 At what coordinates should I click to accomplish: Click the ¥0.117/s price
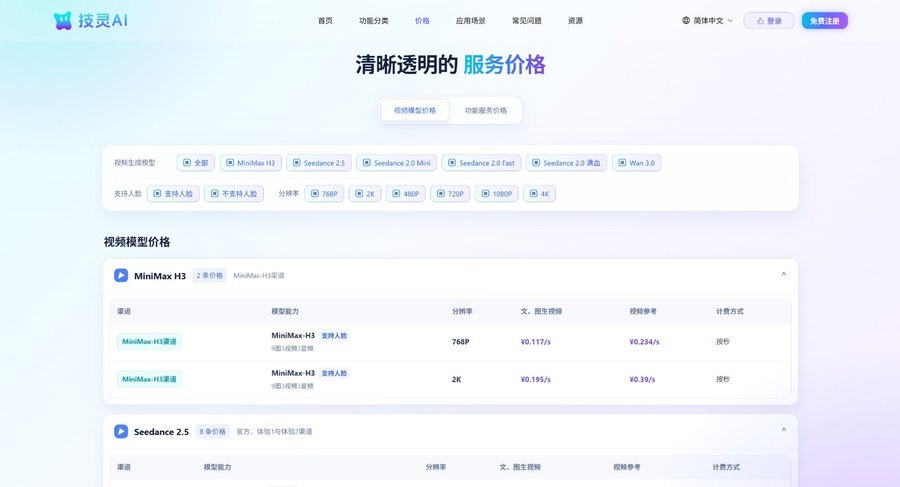536,342
